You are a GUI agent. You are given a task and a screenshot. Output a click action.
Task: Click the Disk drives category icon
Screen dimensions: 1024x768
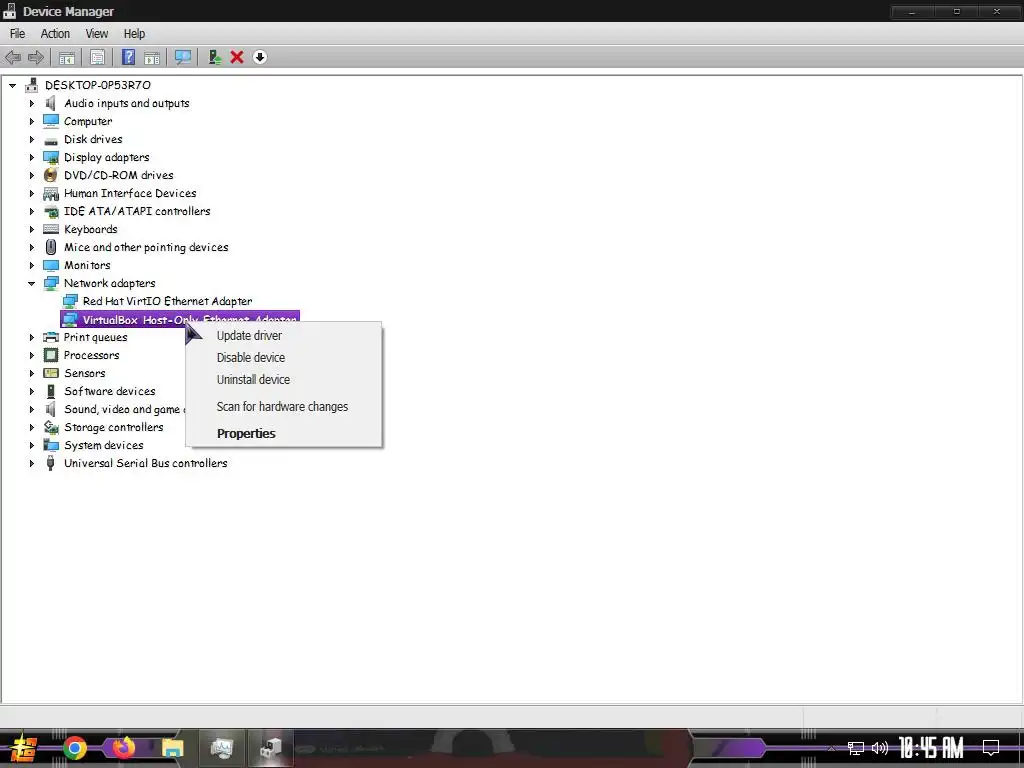coord(51,140)
